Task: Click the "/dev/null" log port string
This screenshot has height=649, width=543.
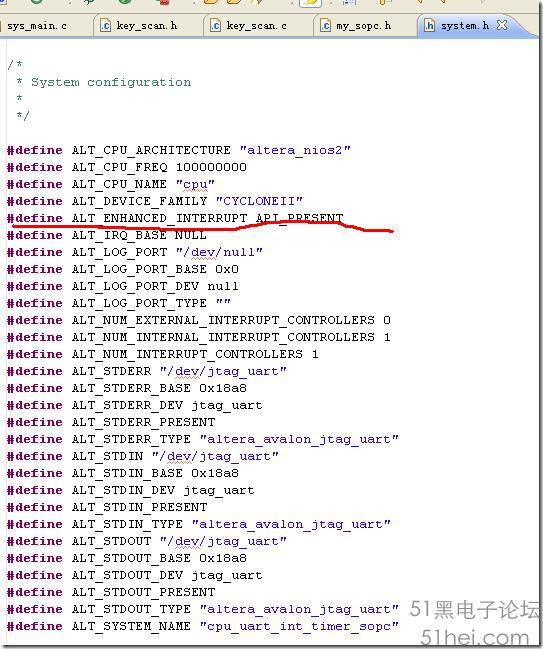Action: [x=219, y=252]
